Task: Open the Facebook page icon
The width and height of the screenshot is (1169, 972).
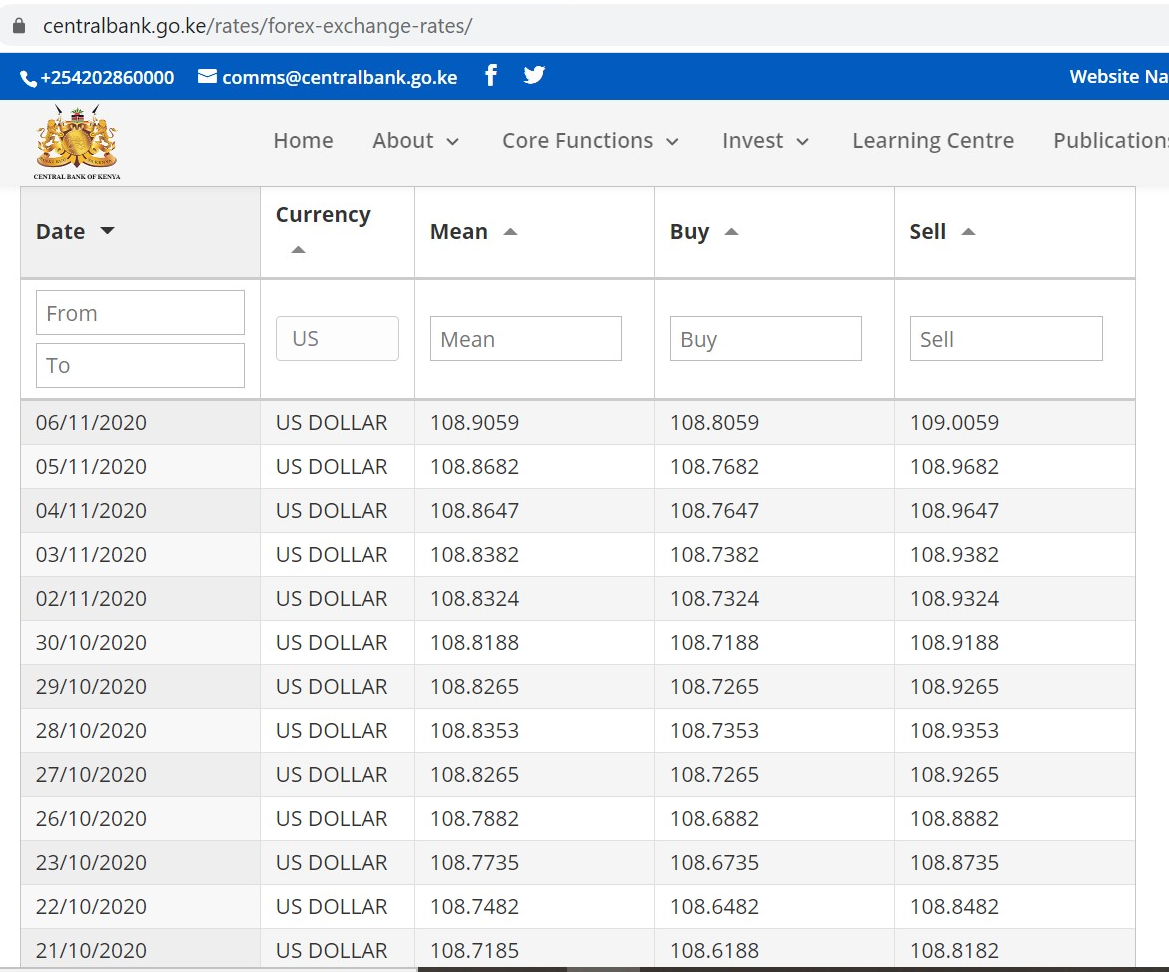Action: (x=491, y=75)
